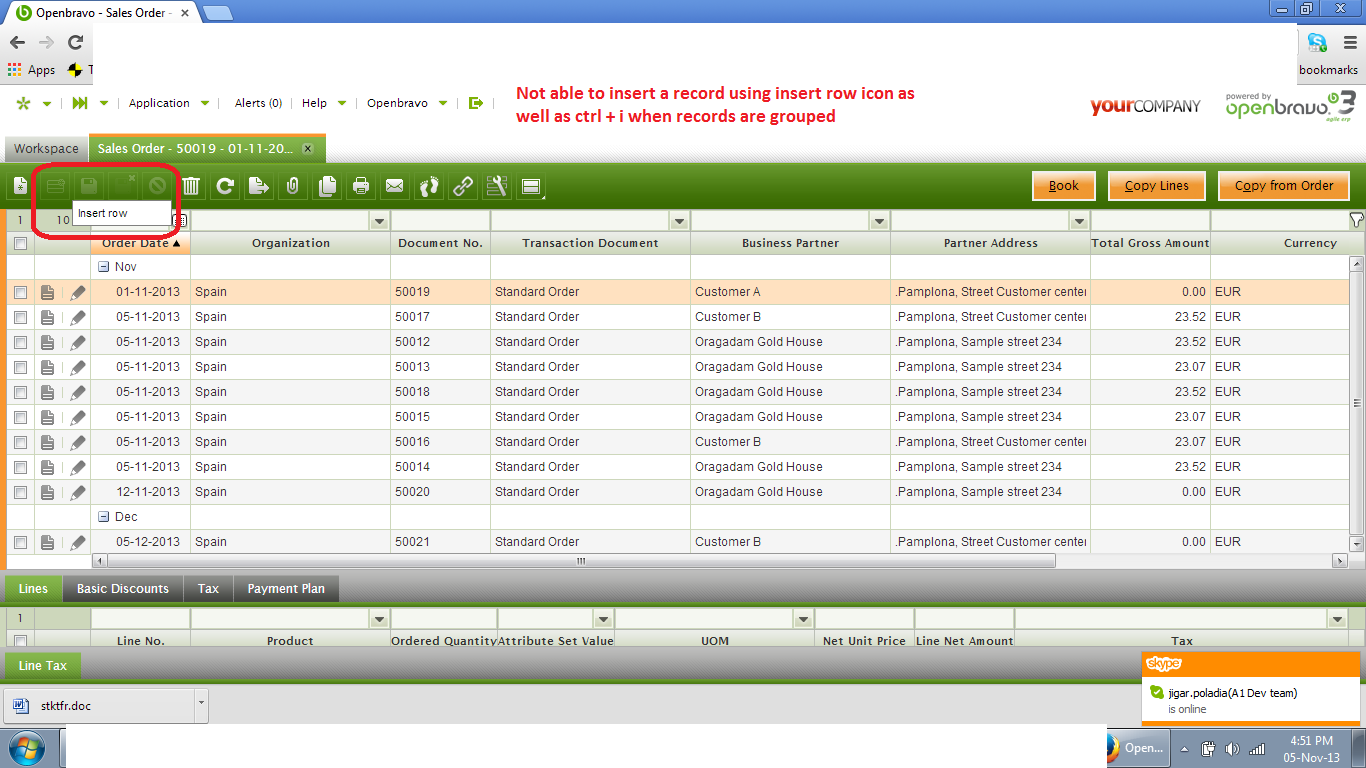This screenshot has height=768, width=1366.
Task: Collapse the Nov group
Action: [103, 267]
